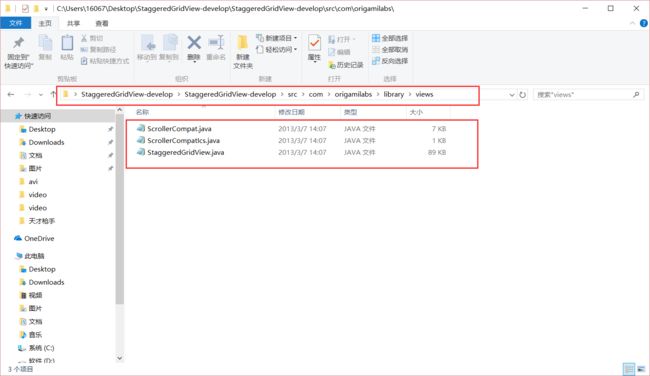Viewport: 650px width, 376px height.
Task: Click origamilabs in the breadcrumb path
Action: point(353,95)
